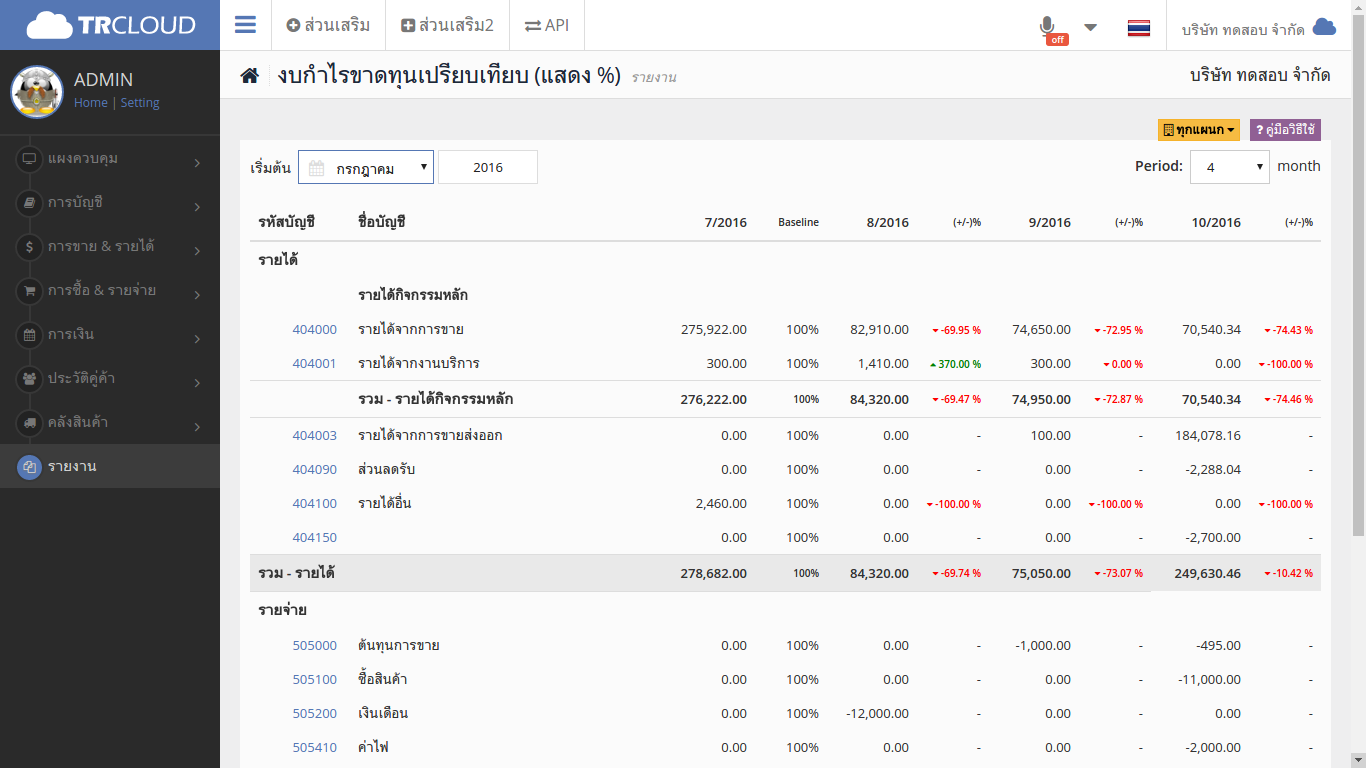
Task: Open the API menu item
Action: tap(546, 25)
